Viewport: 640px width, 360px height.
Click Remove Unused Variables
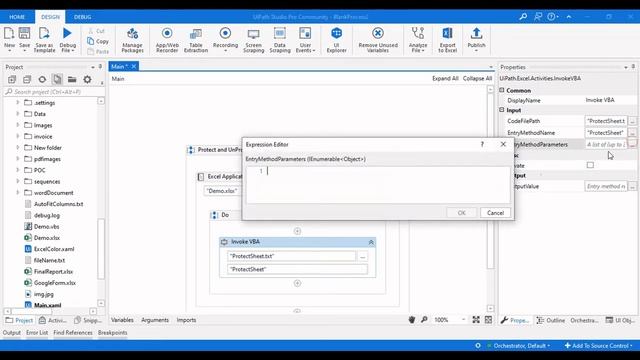pos(378,40)
